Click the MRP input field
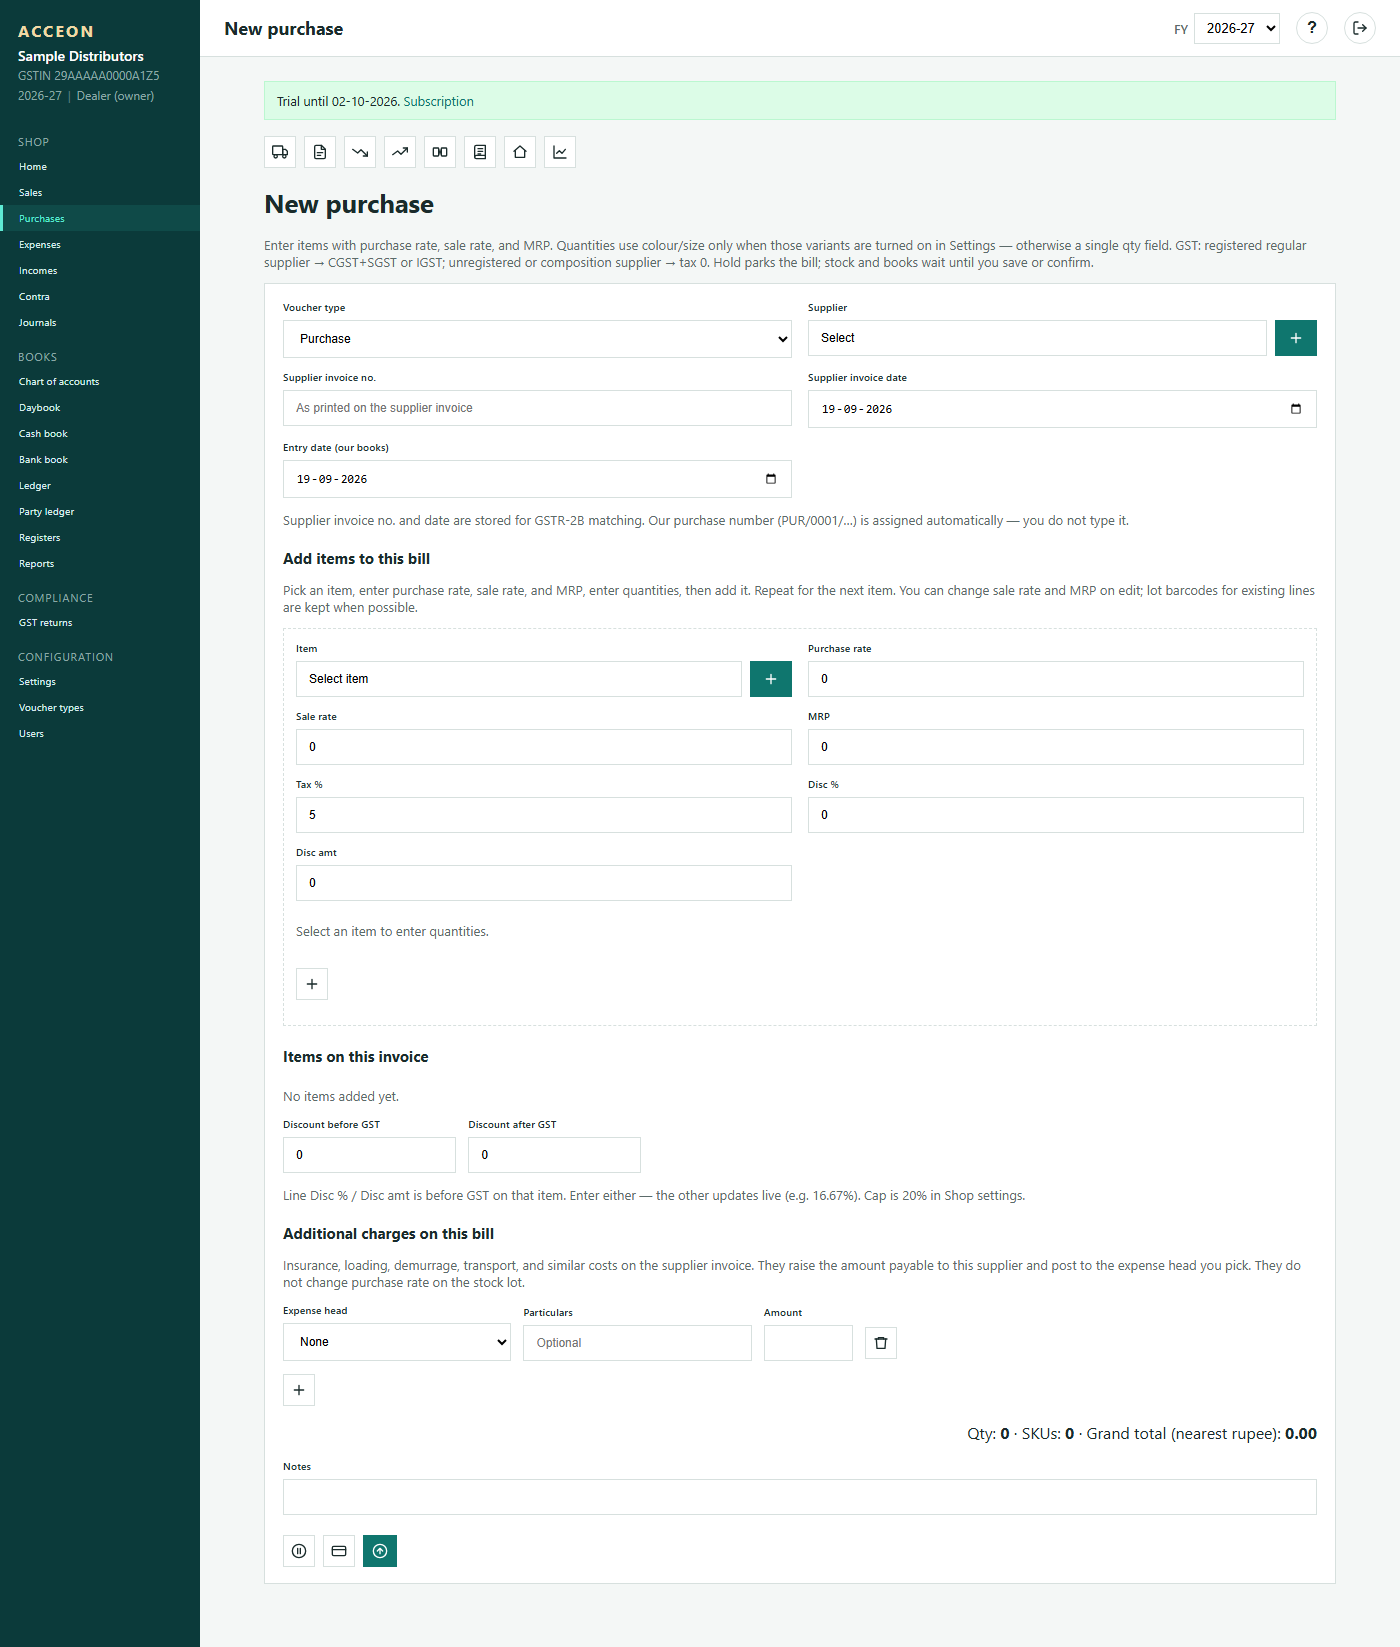This screenshot has height=1647, width=1400. point(1056,747)
